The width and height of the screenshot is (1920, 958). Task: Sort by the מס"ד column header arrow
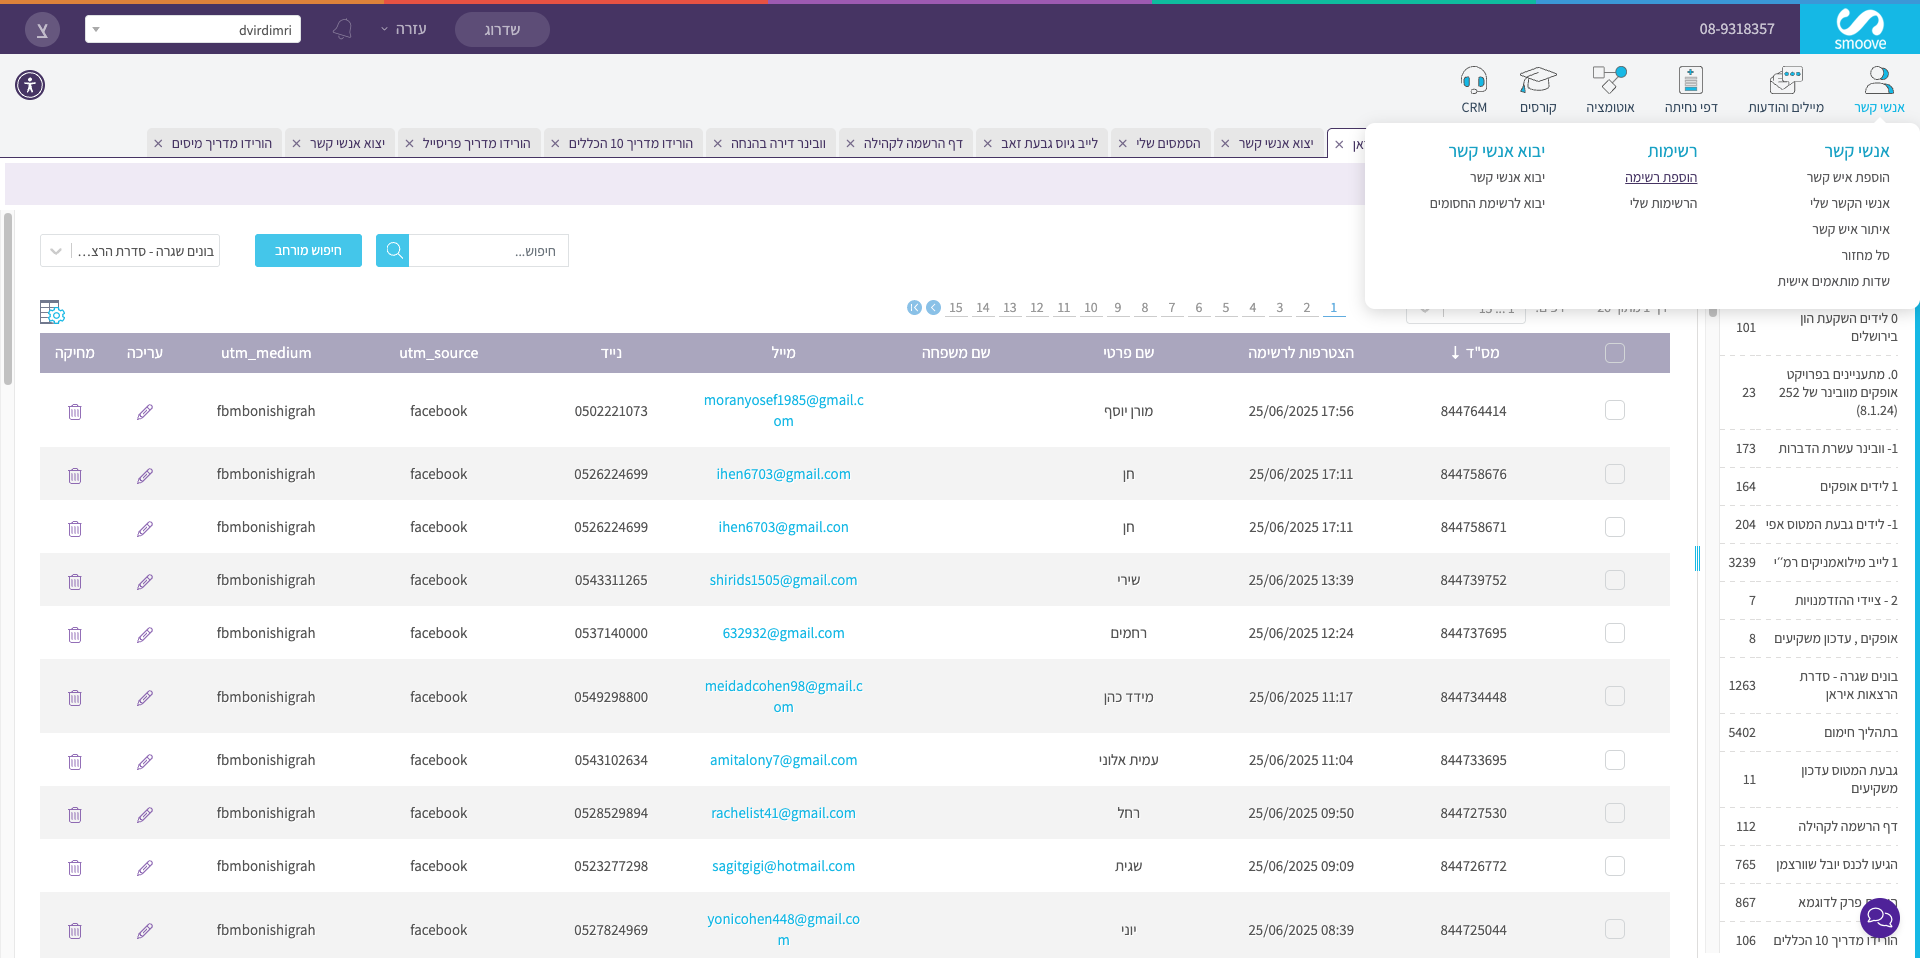click(x=1455, y=353)
